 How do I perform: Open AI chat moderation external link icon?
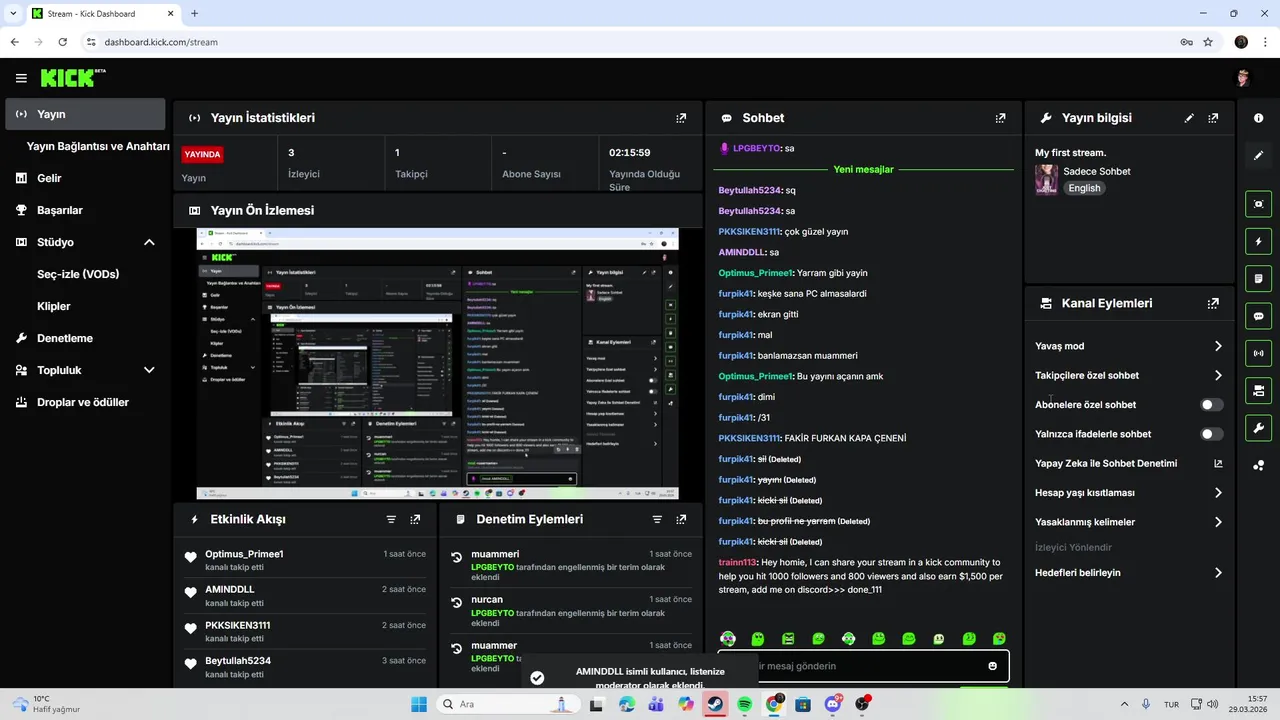click(x=1218, y=464)
